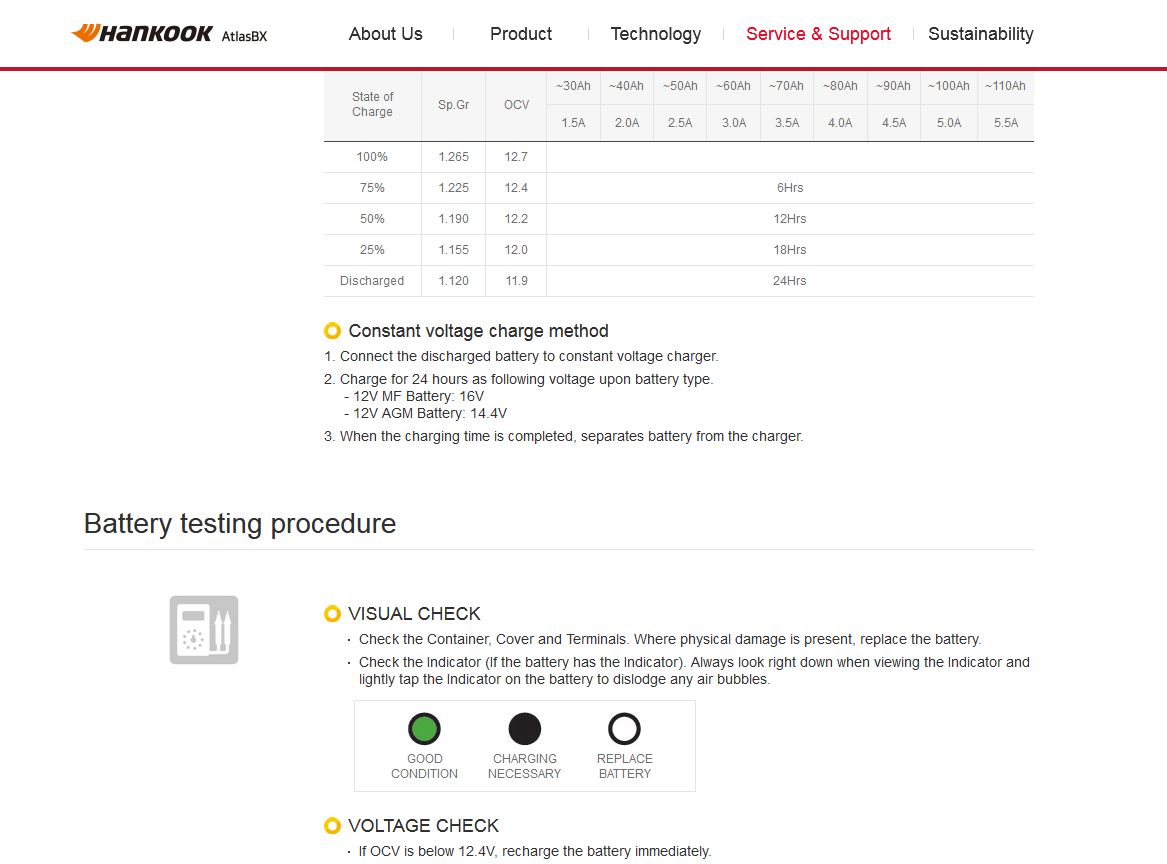Click the 1.155 specific gravity value
Image resolution: width=1167 pixels, height=864 pixels.
tap(453, 250)
